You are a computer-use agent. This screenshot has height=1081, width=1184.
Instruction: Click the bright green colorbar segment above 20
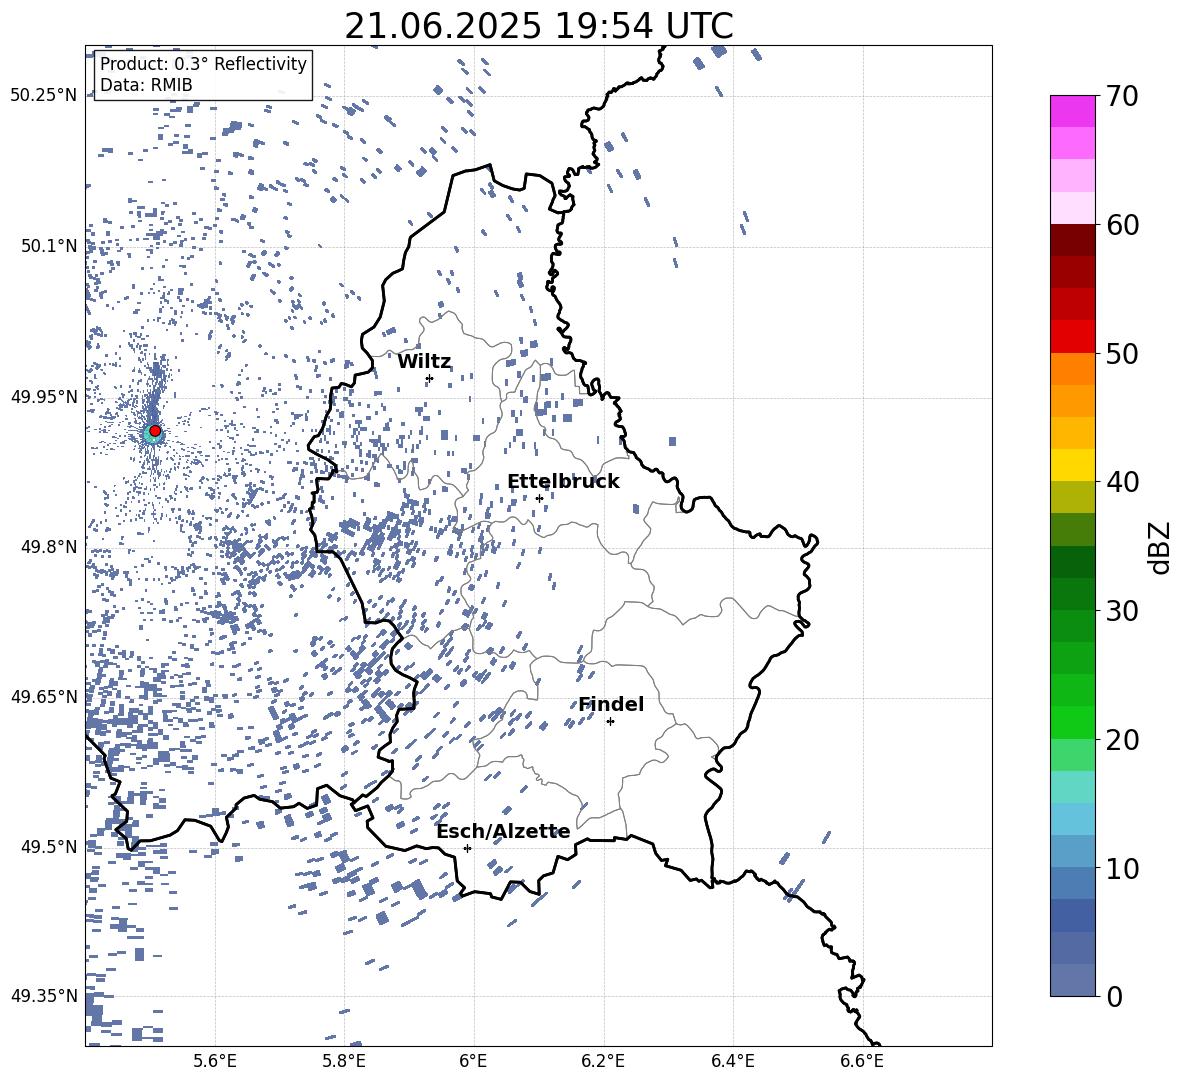tap(1073, 722)
